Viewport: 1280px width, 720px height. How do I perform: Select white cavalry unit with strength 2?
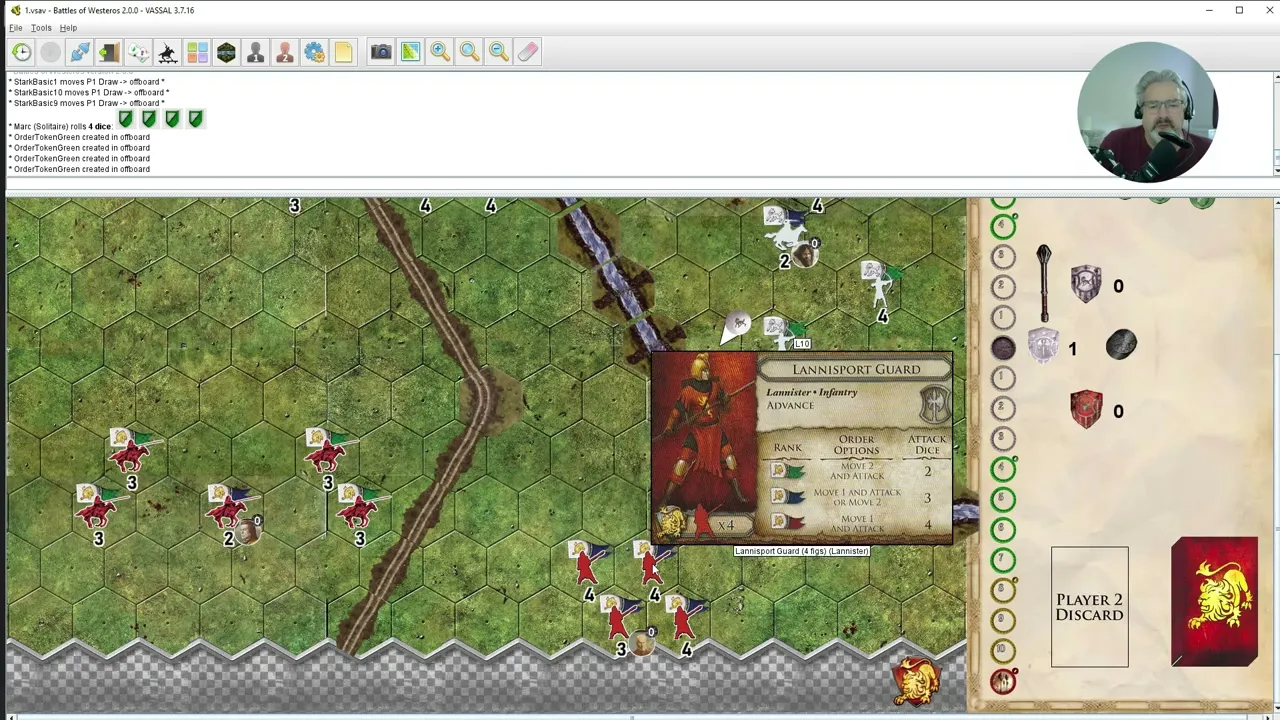[789, 236]
